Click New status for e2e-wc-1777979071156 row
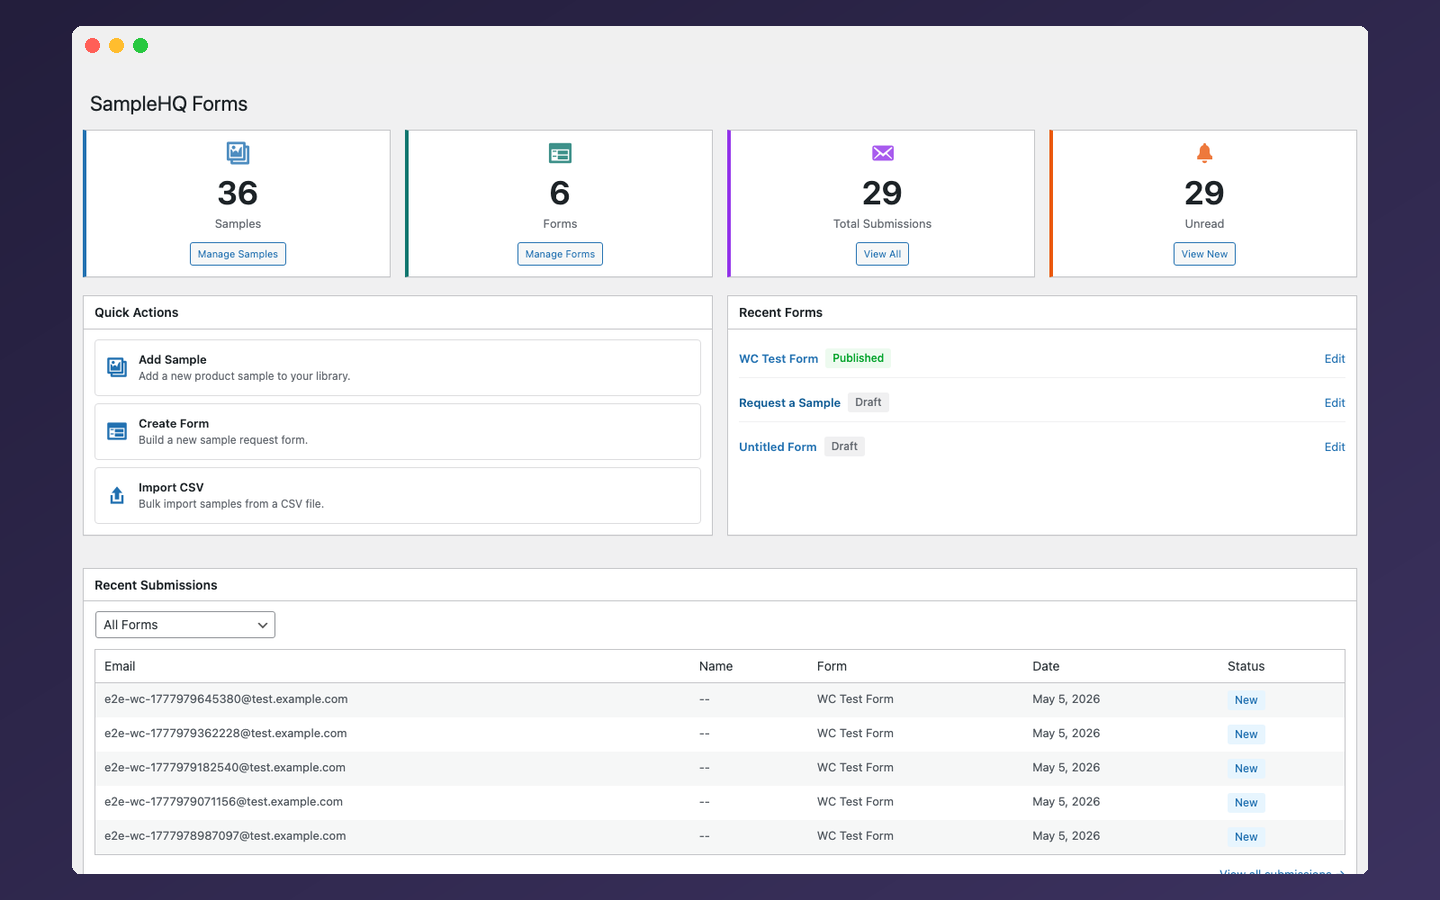1440x900 pixels. (x=1246, y=802)
